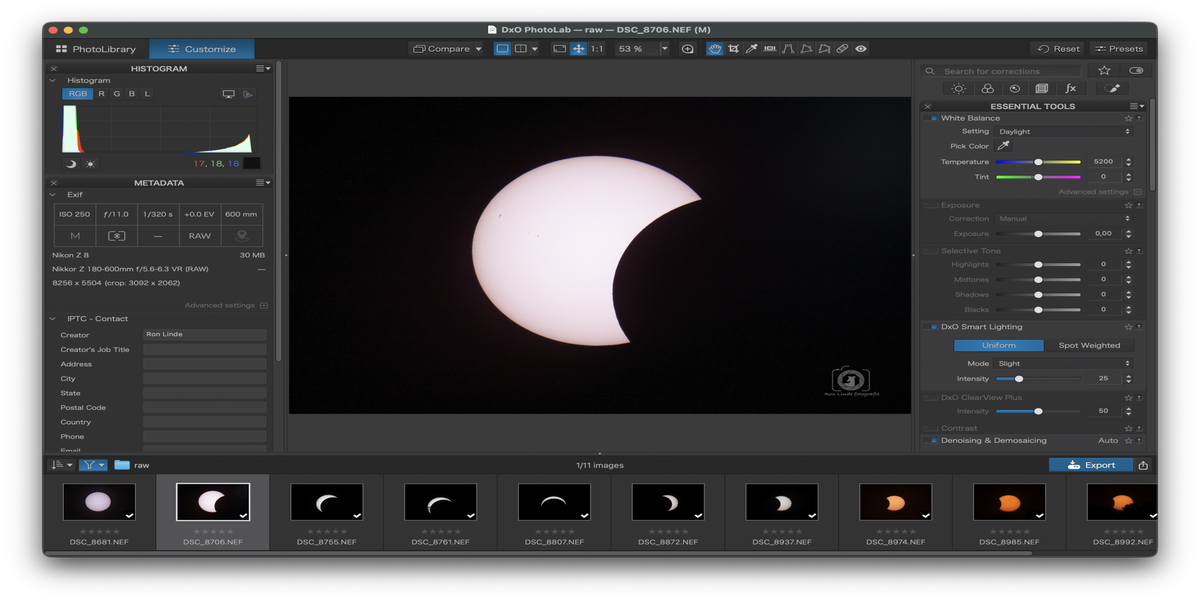Toggle the active corrections switch
Screen dimensions: 1200x600
click(1135, 71)
